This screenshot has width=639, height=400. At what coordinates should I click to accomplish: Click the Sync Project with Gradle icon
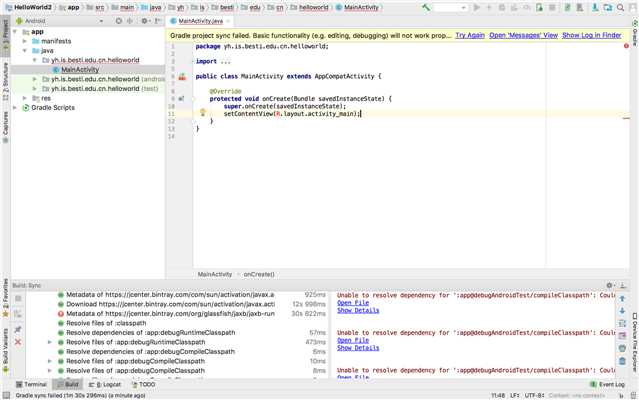coord(567,7)
